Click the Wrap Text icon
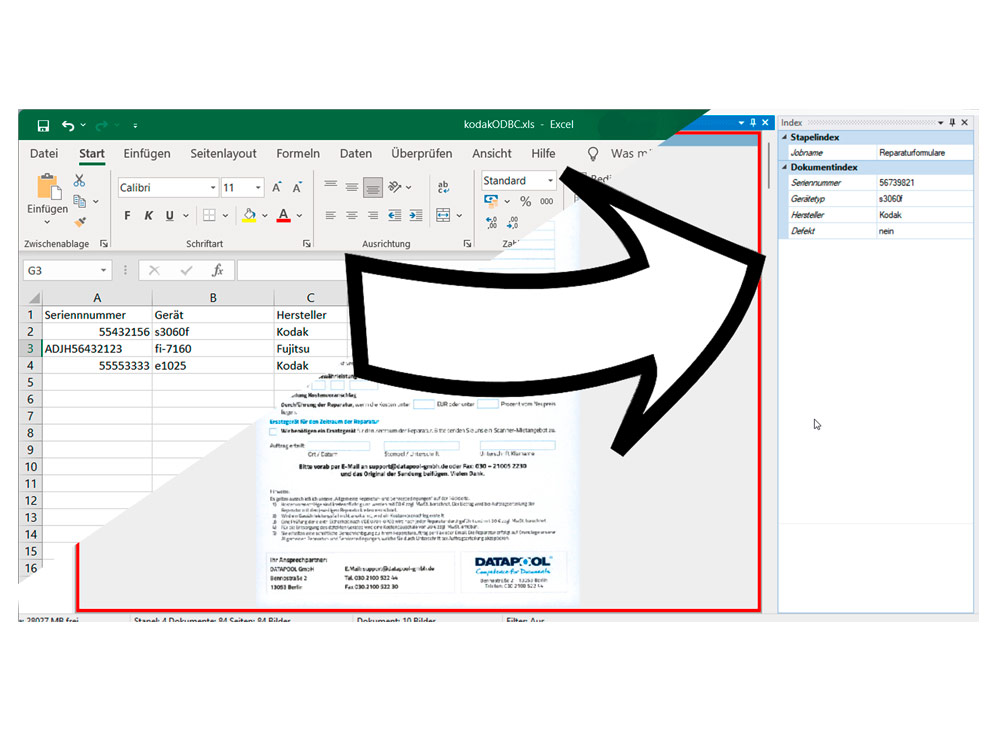This screenshot has height=729, width=1000. [443, 187]
